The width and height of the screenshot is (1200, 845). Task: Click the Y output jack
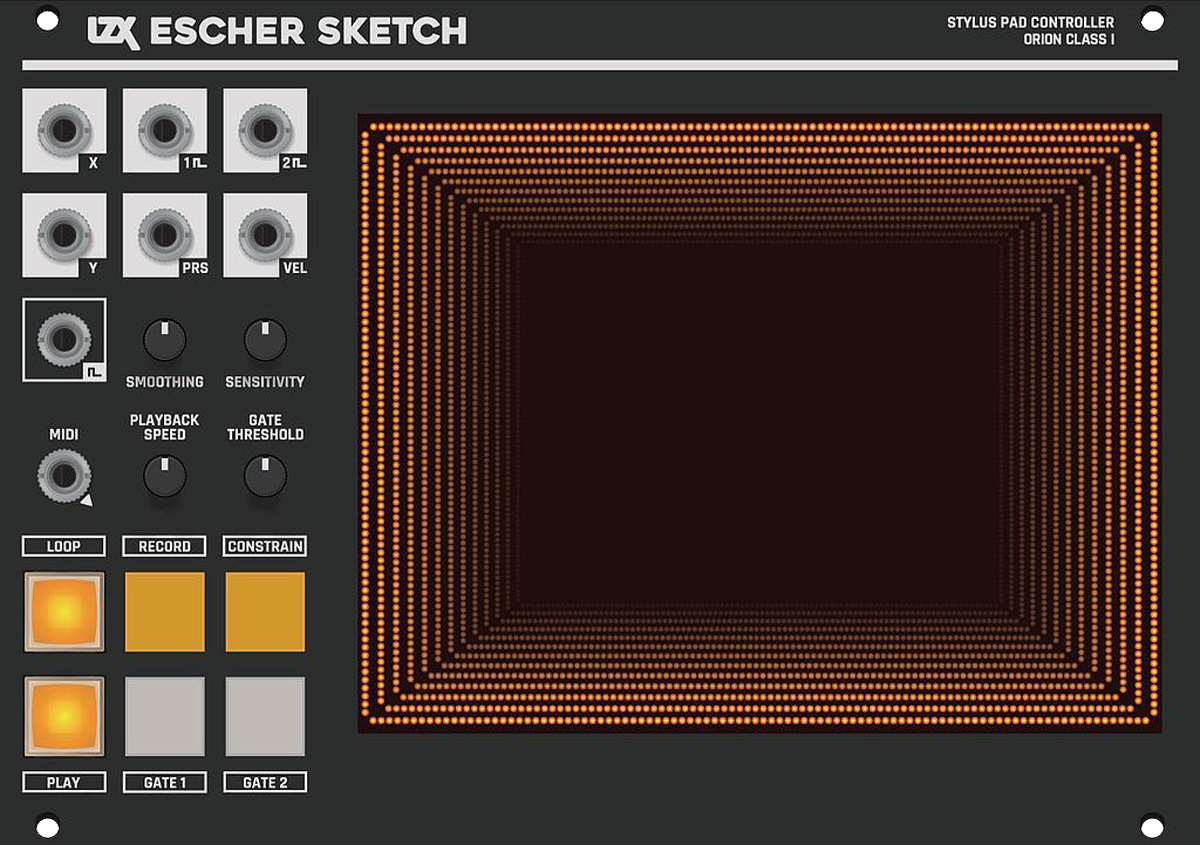pos(64,235)
